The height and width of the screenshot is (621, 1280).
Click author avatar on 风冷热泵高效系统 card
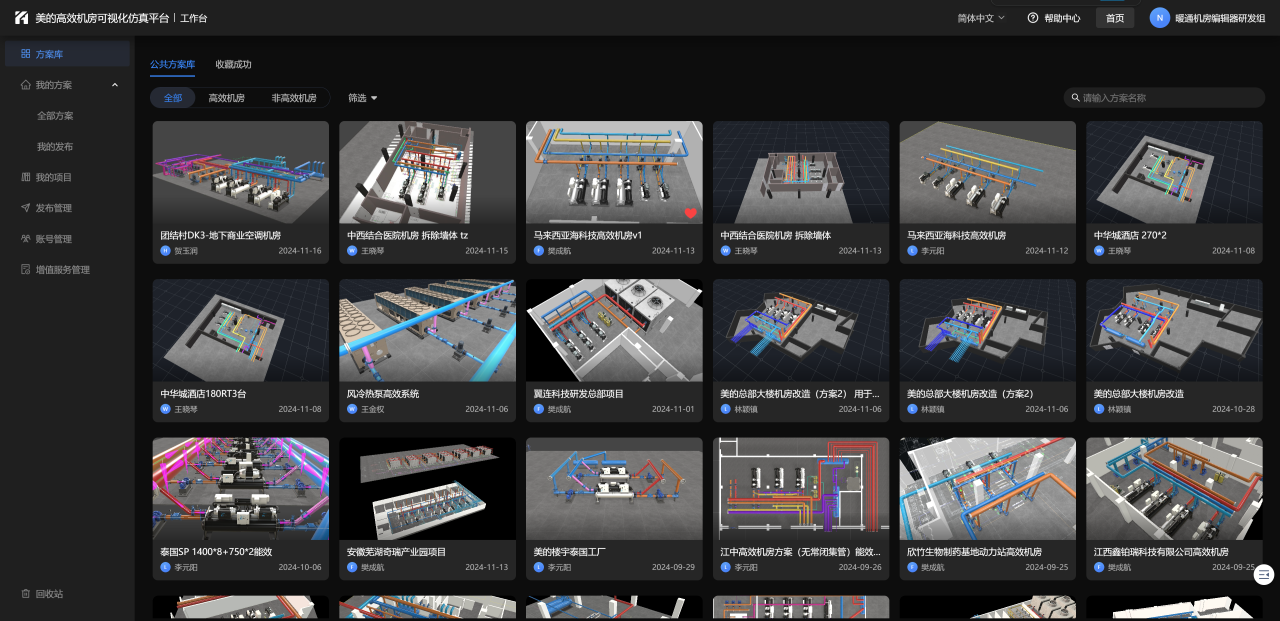pyautogui.click(x=352, y=409)
